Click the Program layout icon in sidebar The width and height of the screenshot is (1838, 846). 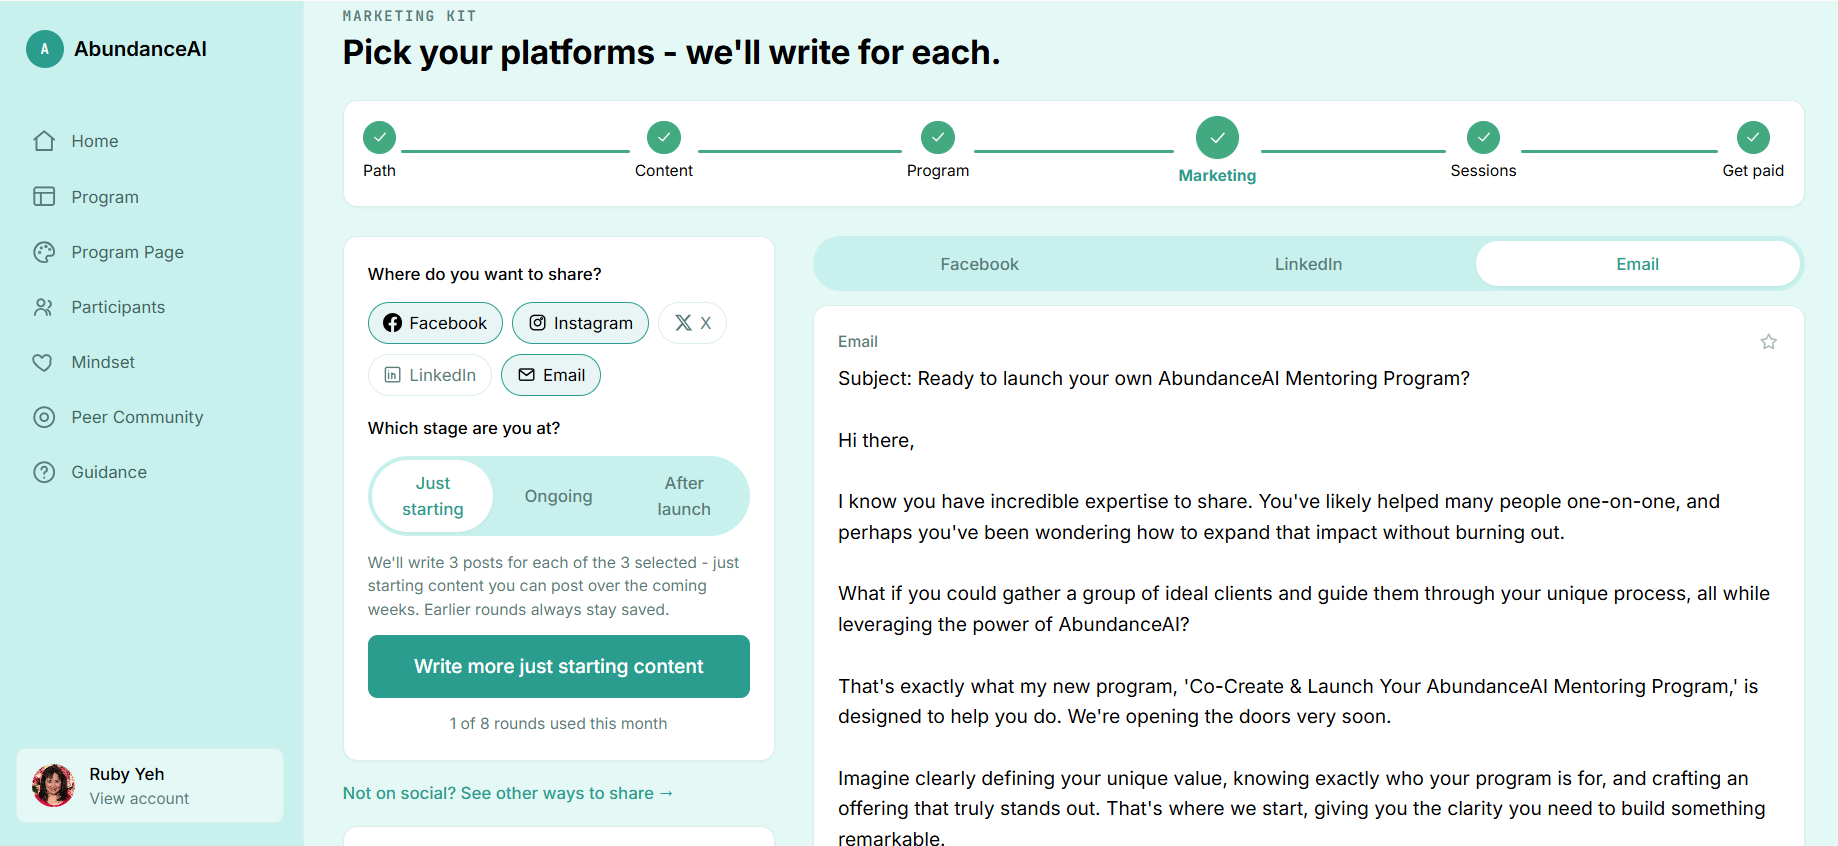pos(44,197)
